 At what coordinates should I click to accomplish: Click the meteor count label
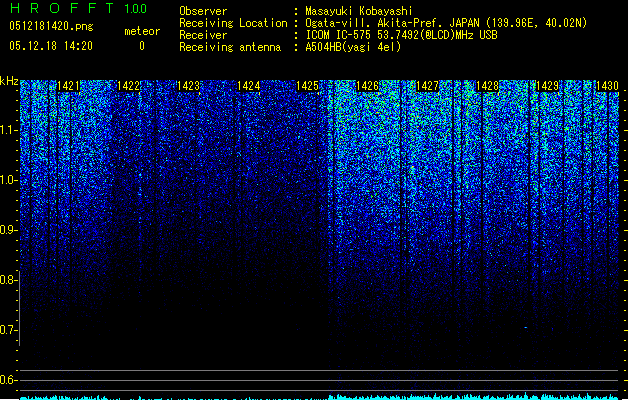[142, 31]
